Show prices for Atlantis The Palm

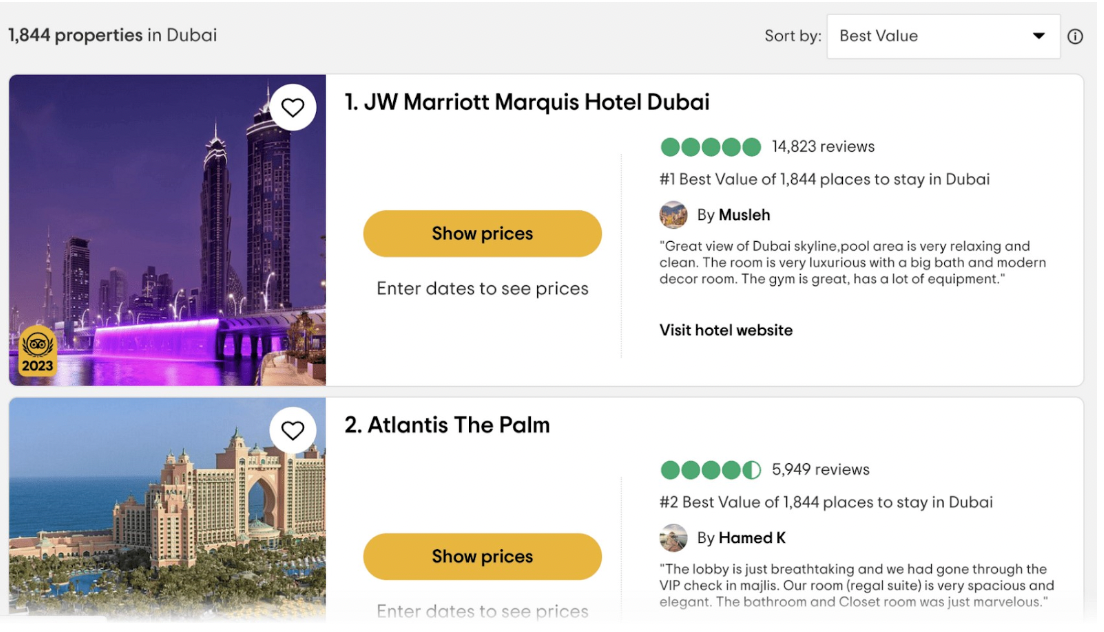482,556
